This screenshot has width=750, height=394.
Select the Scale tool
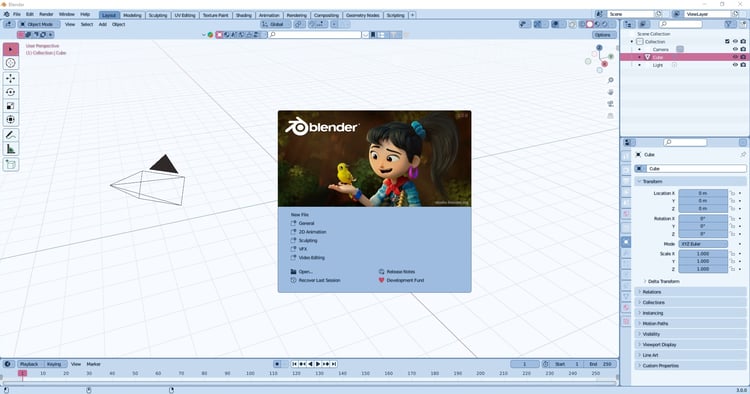coord(11,106)
